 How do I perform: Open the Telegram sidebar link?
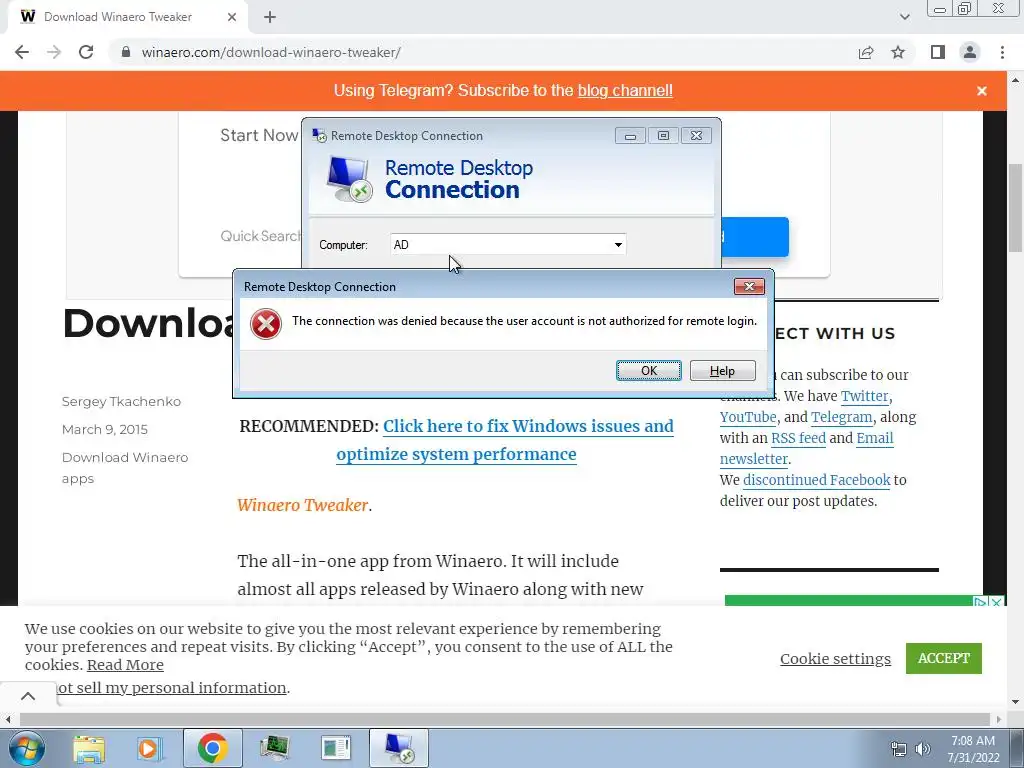[841, 417]
